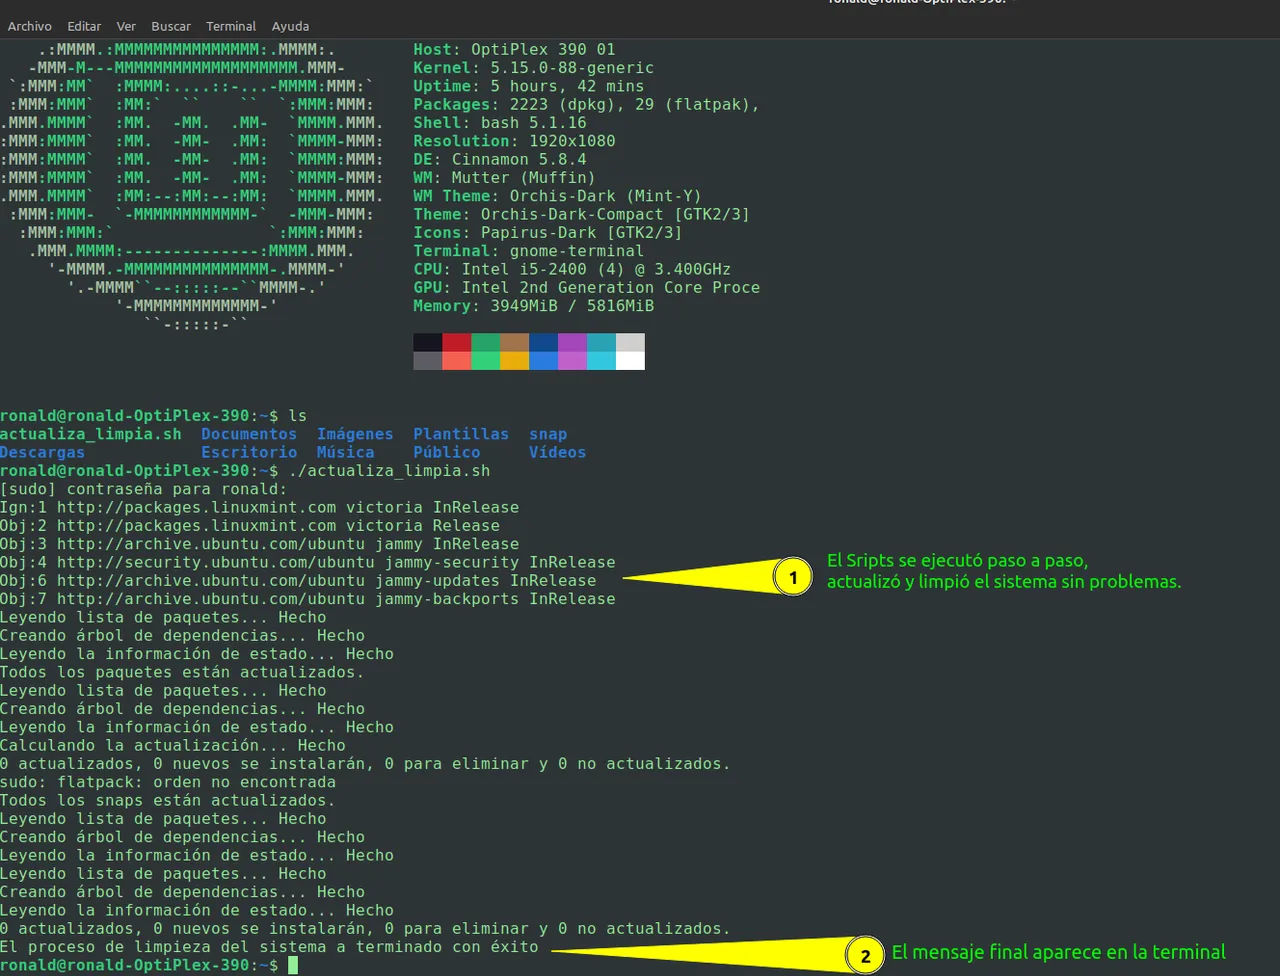The height and width of the screenshot is (976, 1280).
Task: Click the yellow annotation circle numbered 2
Action: [x=865, y=956]
